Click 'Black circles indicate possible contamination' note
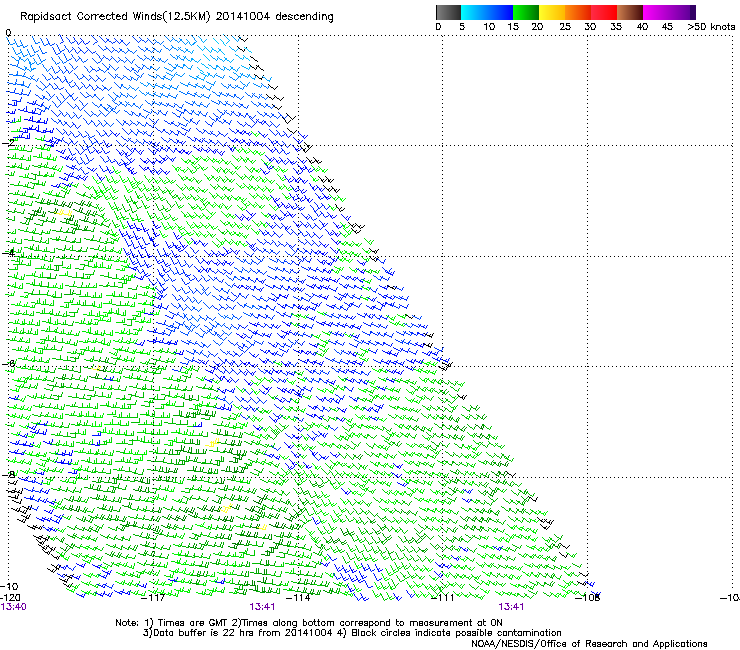Image resolution: width=740 pixels, height=650 pixels. point(456,633)
